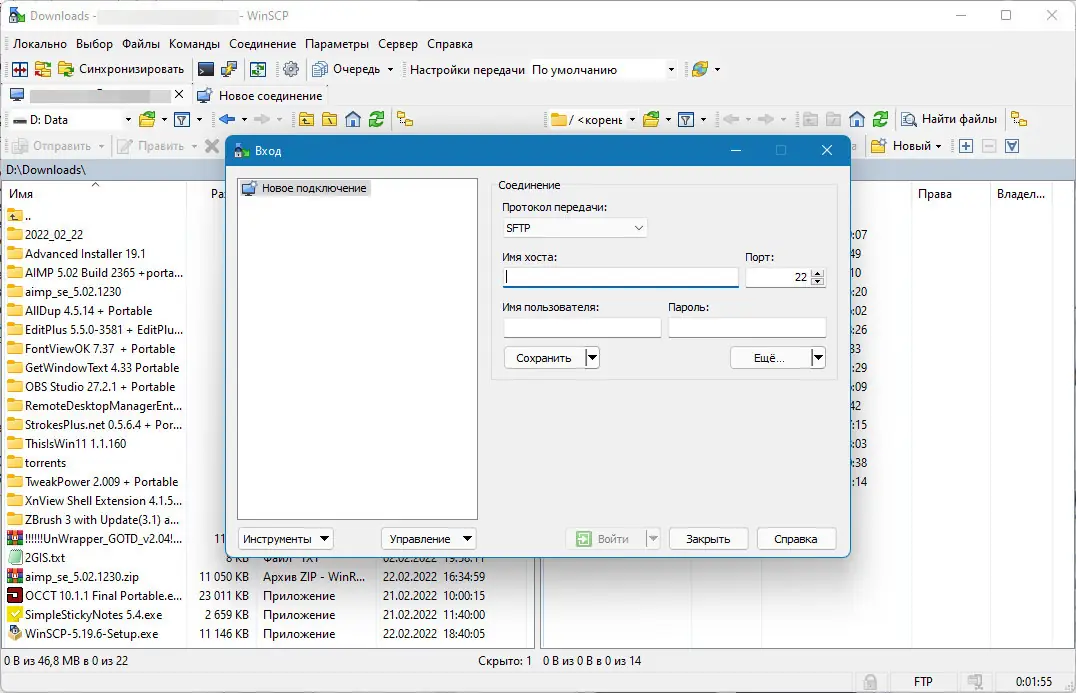Open the Команды menu
Screen dimensions: 1076x693
194,44
